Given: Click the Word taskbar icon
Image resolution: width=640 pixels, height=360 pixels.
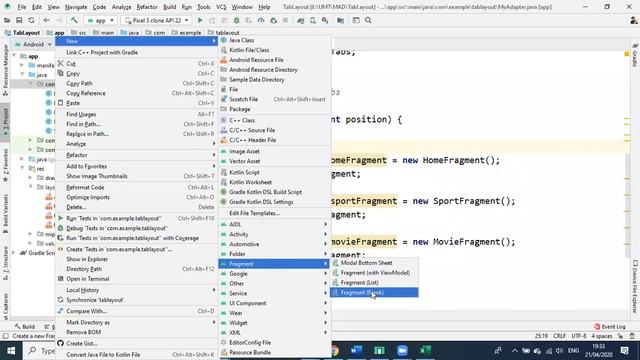Looking at the screenshot, I should tap(356, 351).
